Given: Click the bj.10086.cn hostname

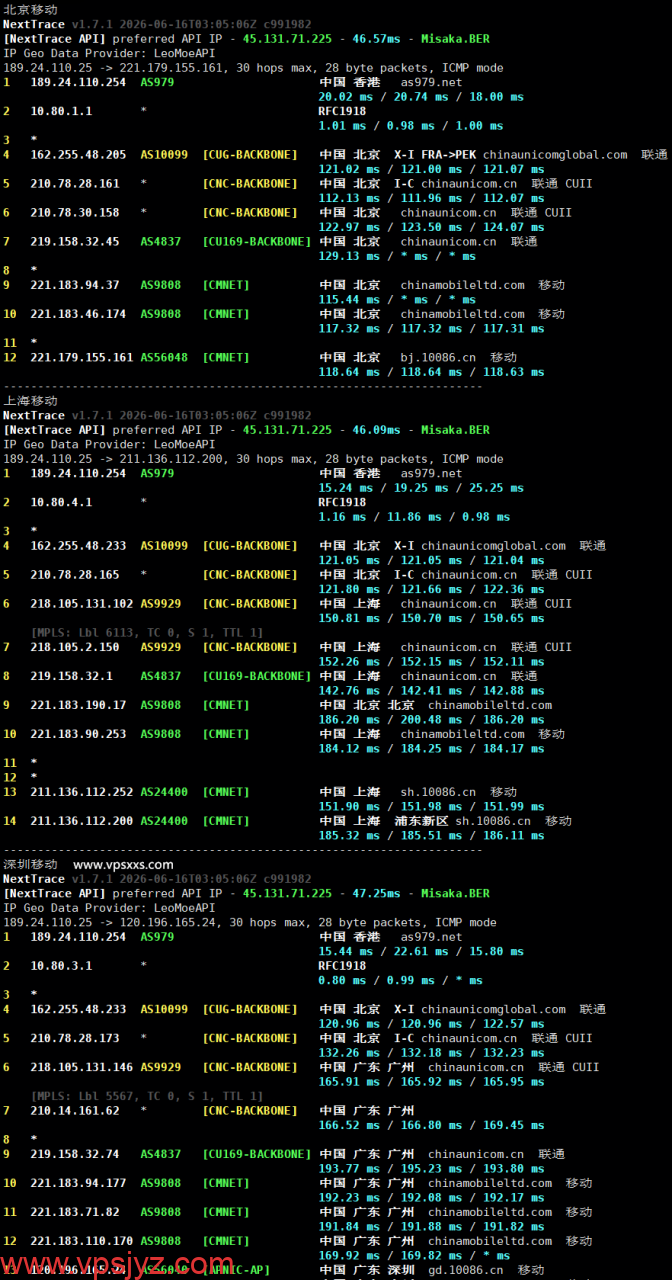Looking at the screenshot, I should (439, 357).
